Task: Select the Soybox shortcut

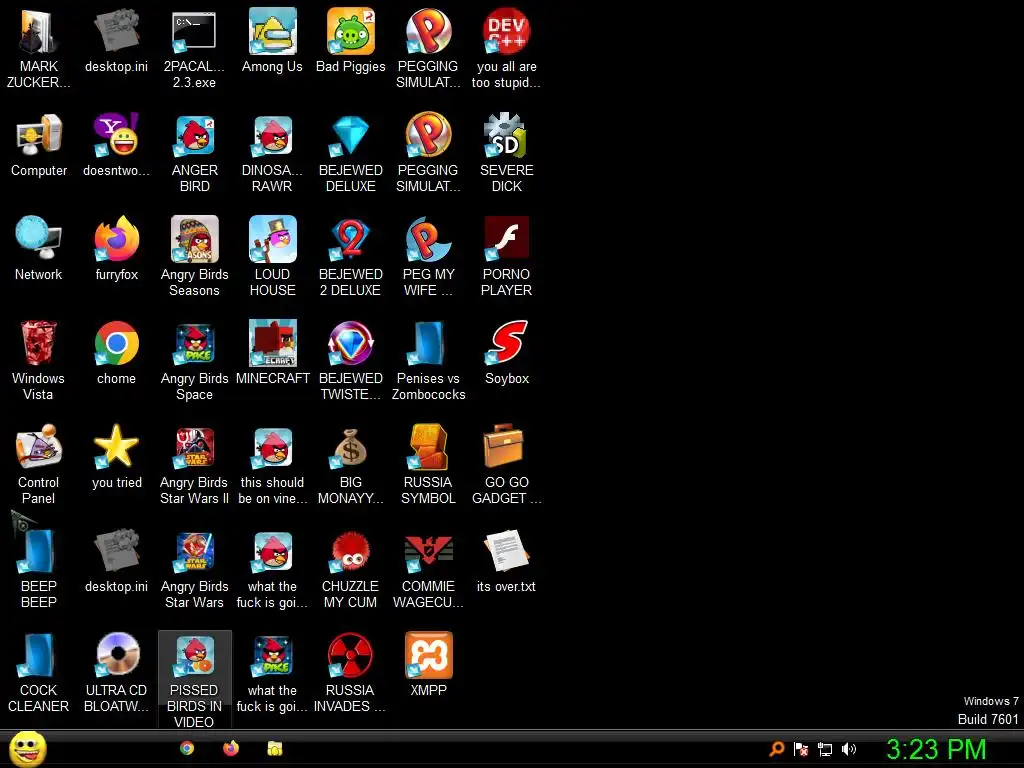Action: pos(506,353)
